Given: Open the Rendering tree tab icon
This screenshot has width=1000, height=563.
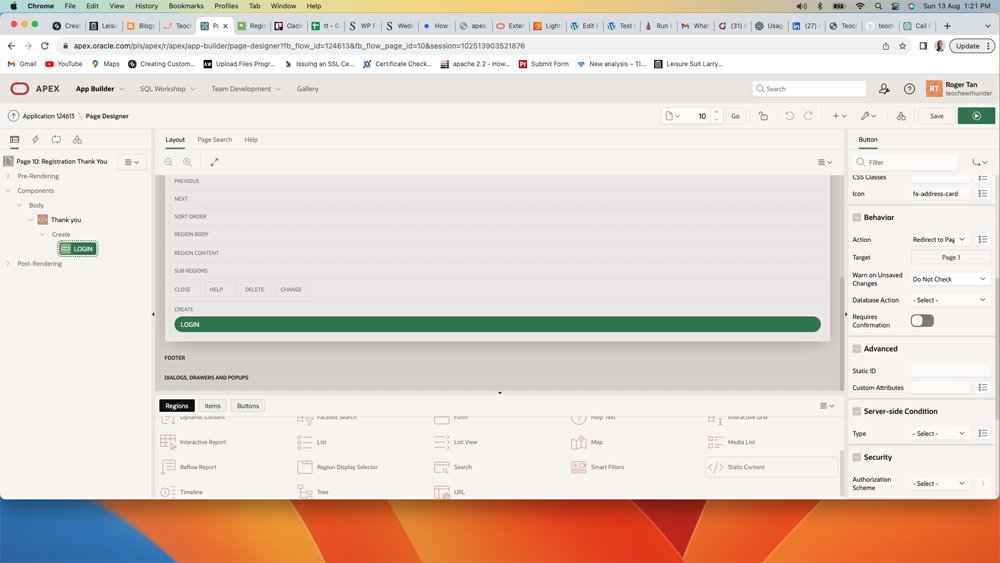Looking at the screenshot, I should [x=15, y=140].
